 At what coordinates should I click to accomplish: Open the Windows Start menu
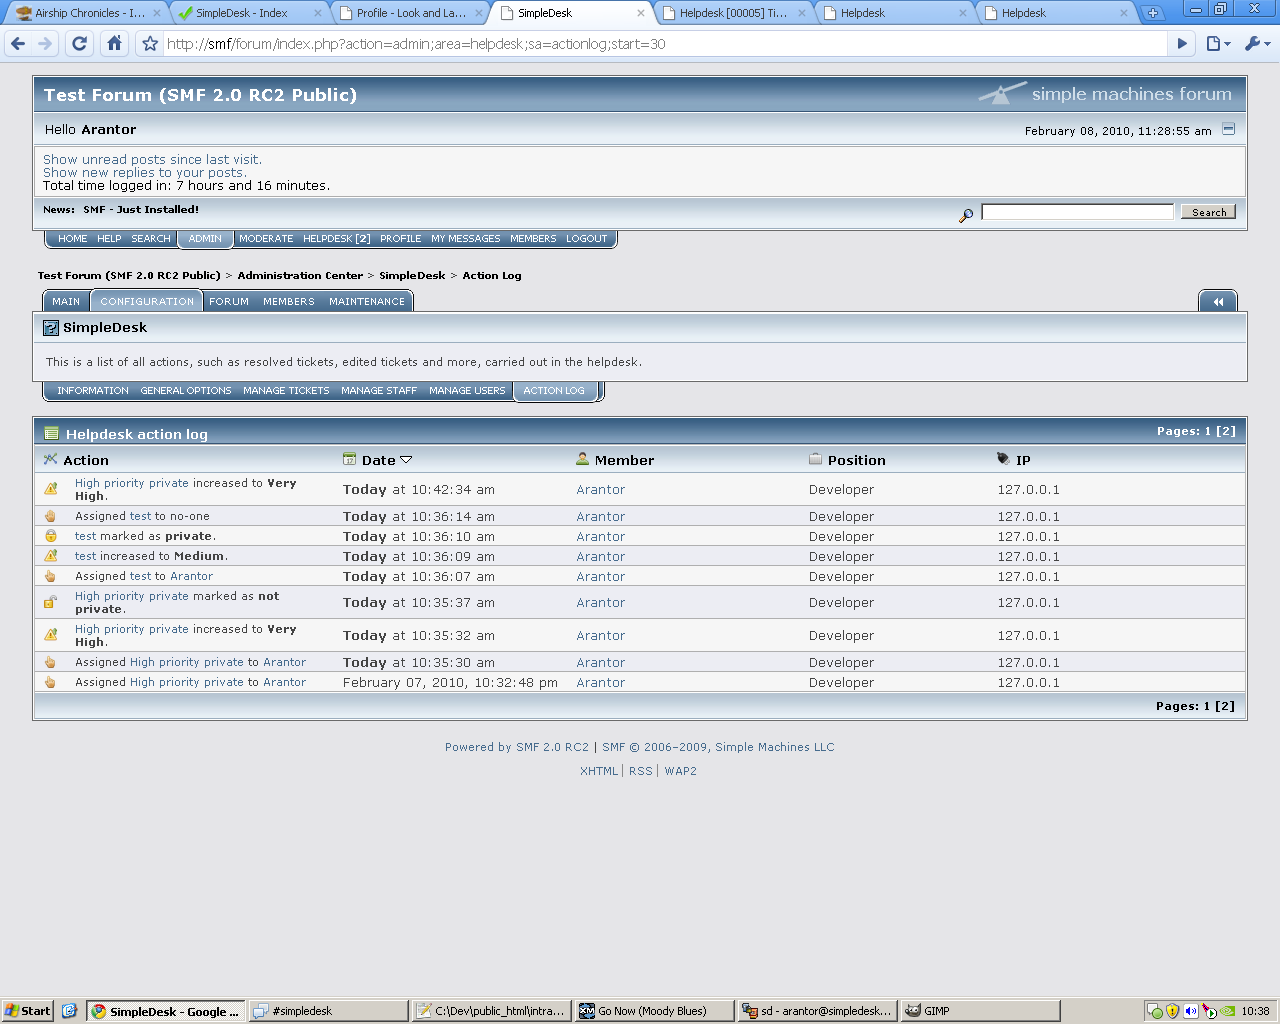27,1011
